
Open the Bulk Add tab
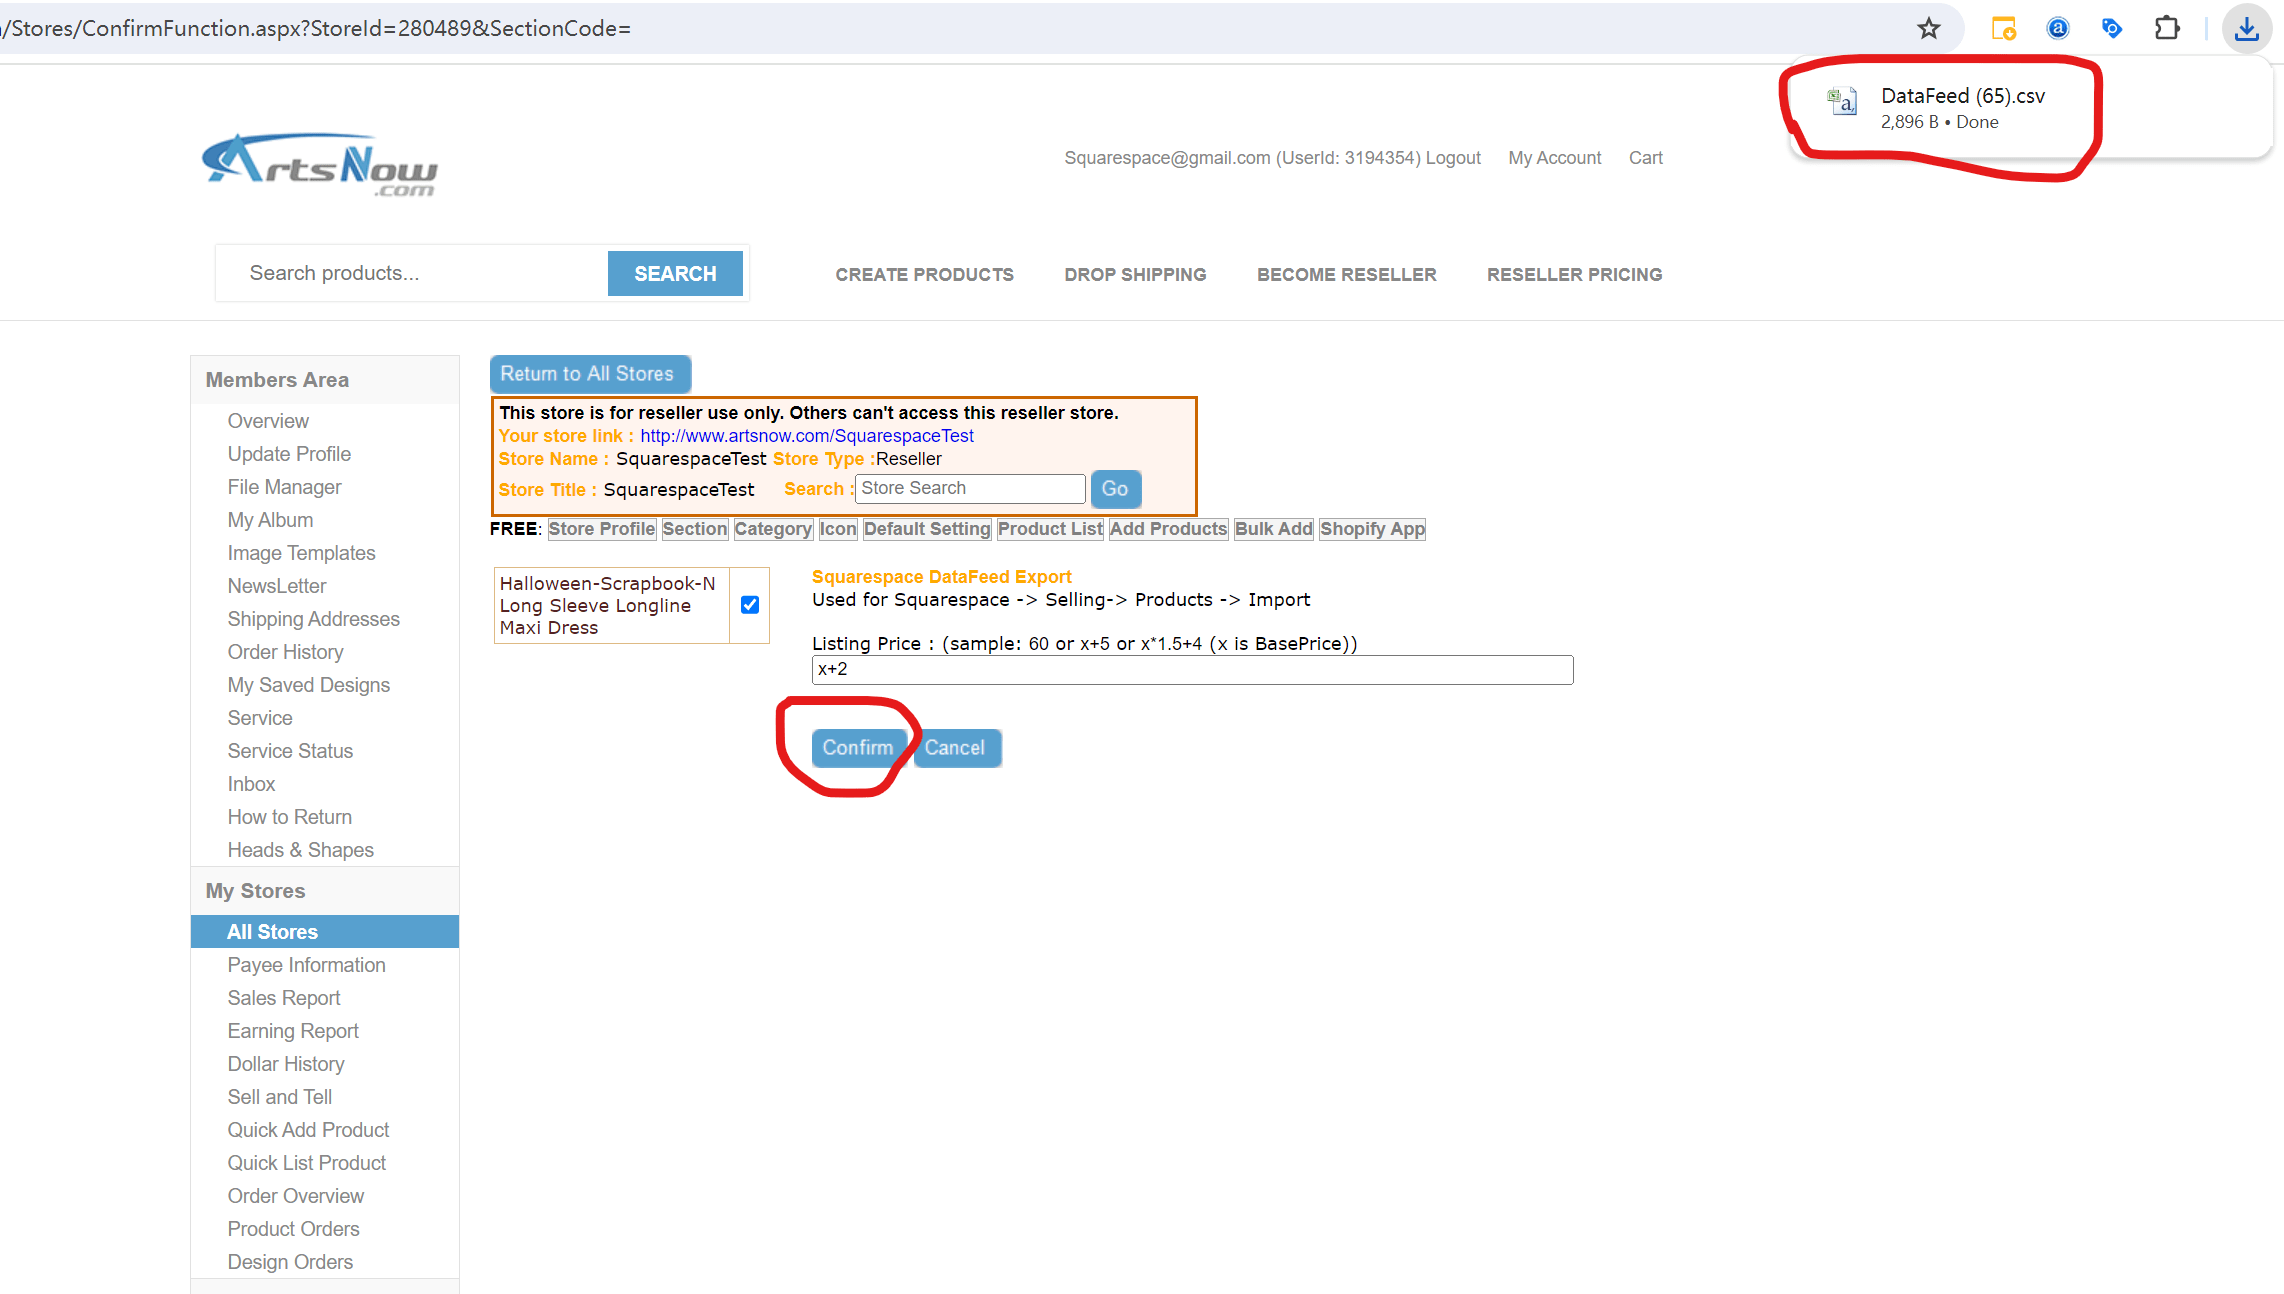click(x=1273, y=529)
